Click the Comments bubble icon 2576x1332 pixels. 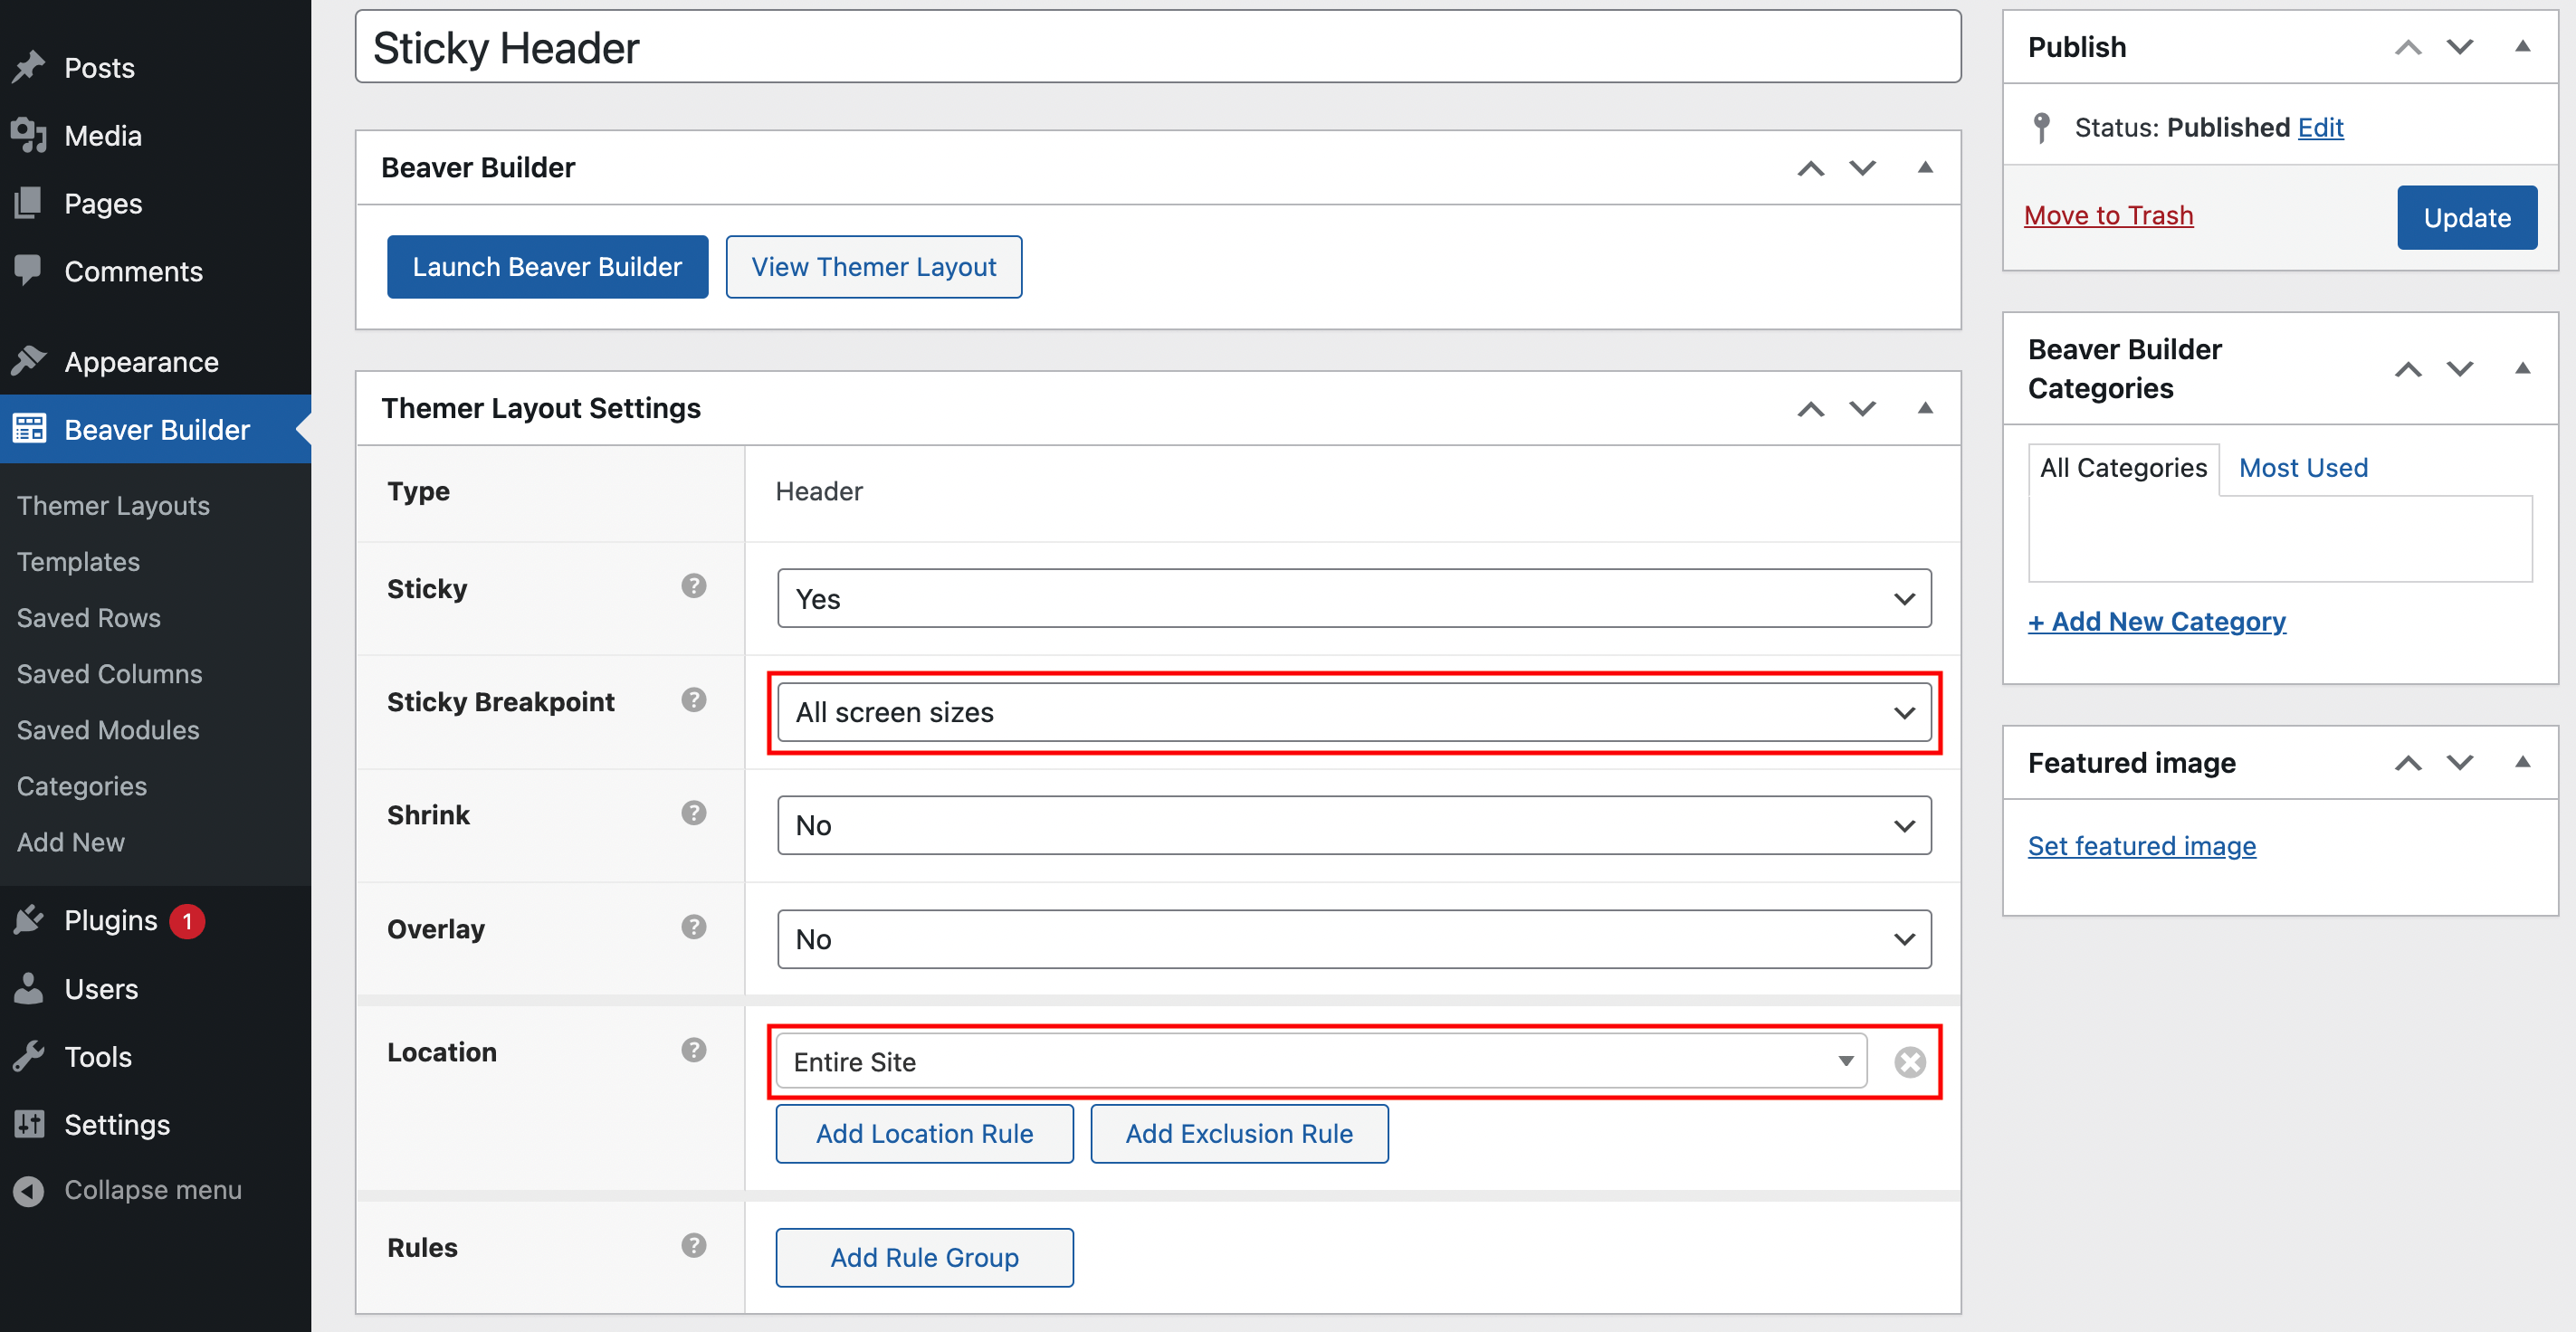[29, 270]
